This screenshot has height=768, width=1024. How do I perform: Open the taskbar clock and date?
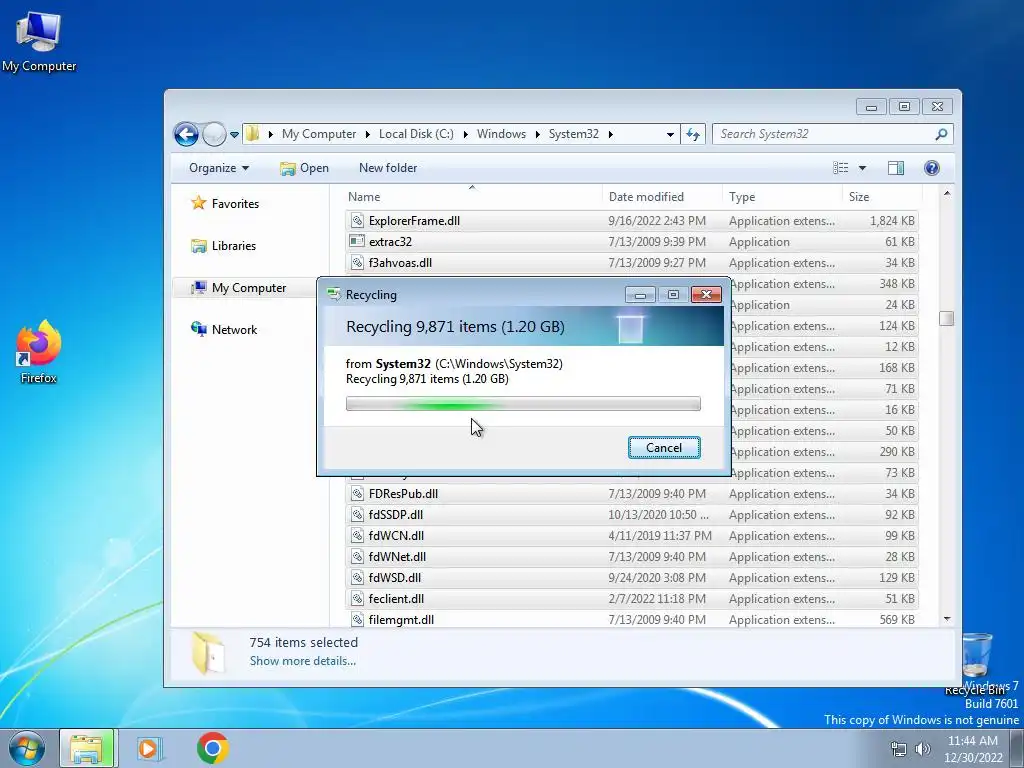[x=973, y=749]
